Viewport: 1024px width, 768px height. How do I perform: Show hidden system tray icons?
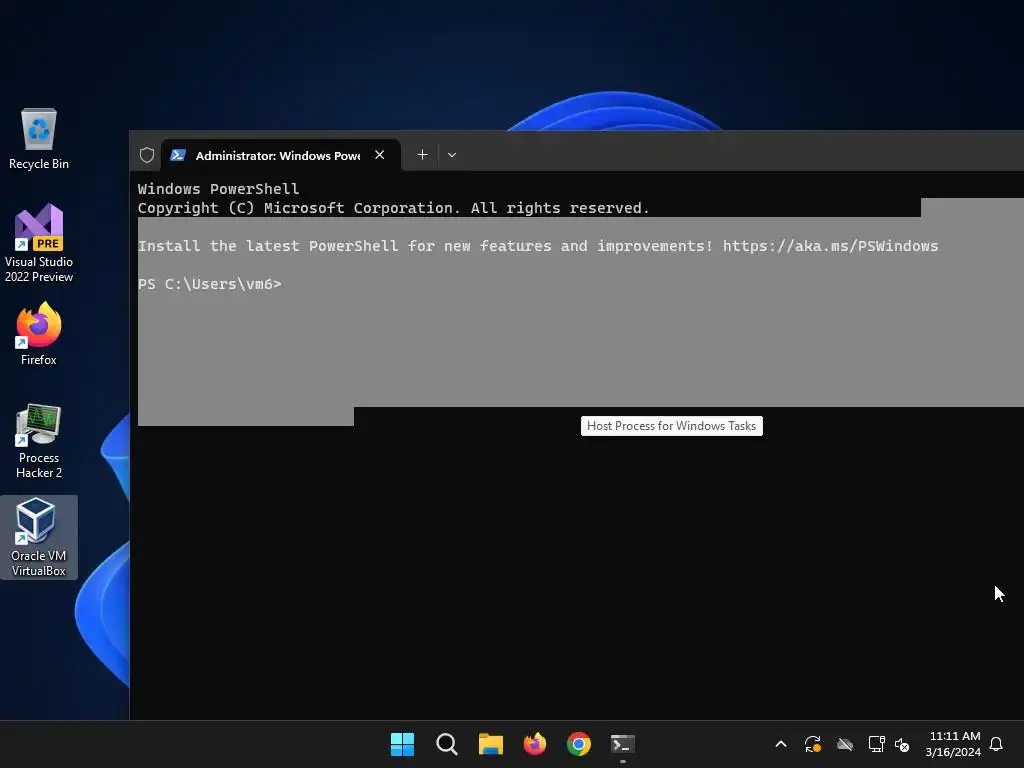point(780,744)
